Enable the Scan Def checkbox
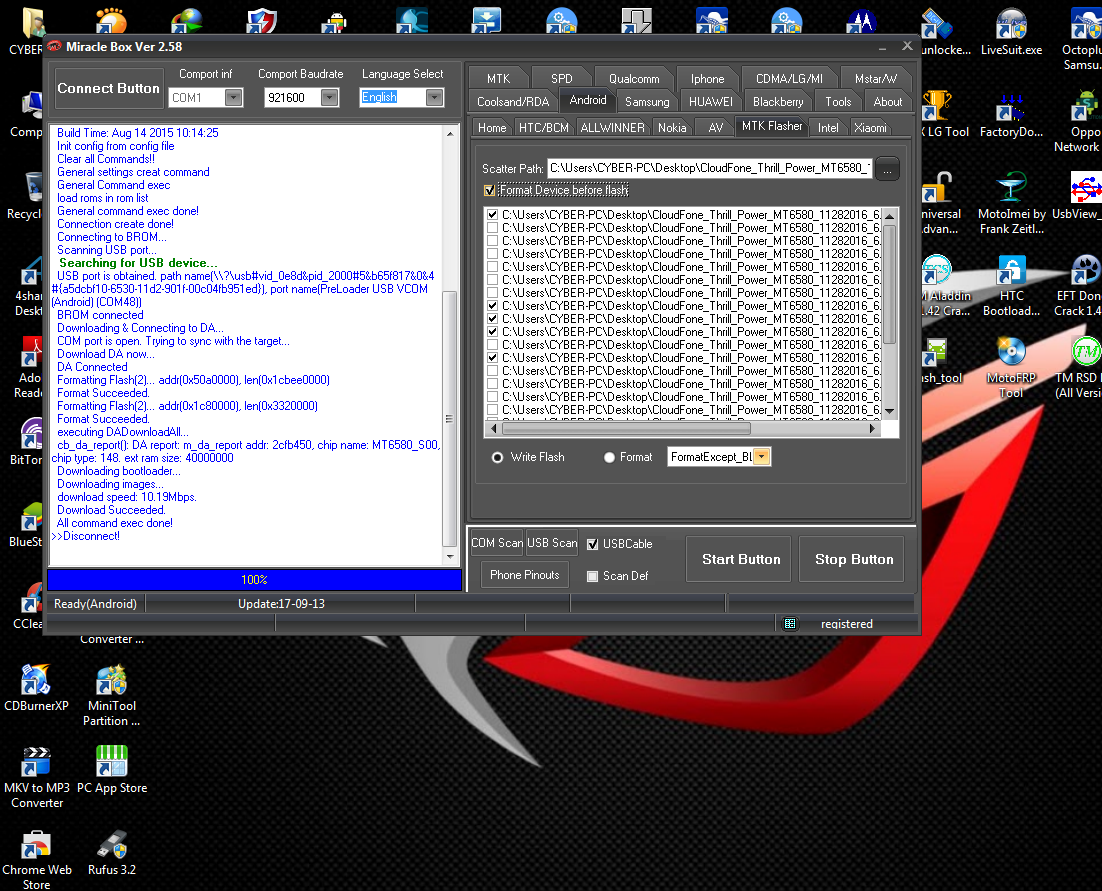The height and width of the screenshot is (891, 1102). (x=592, y=576)
